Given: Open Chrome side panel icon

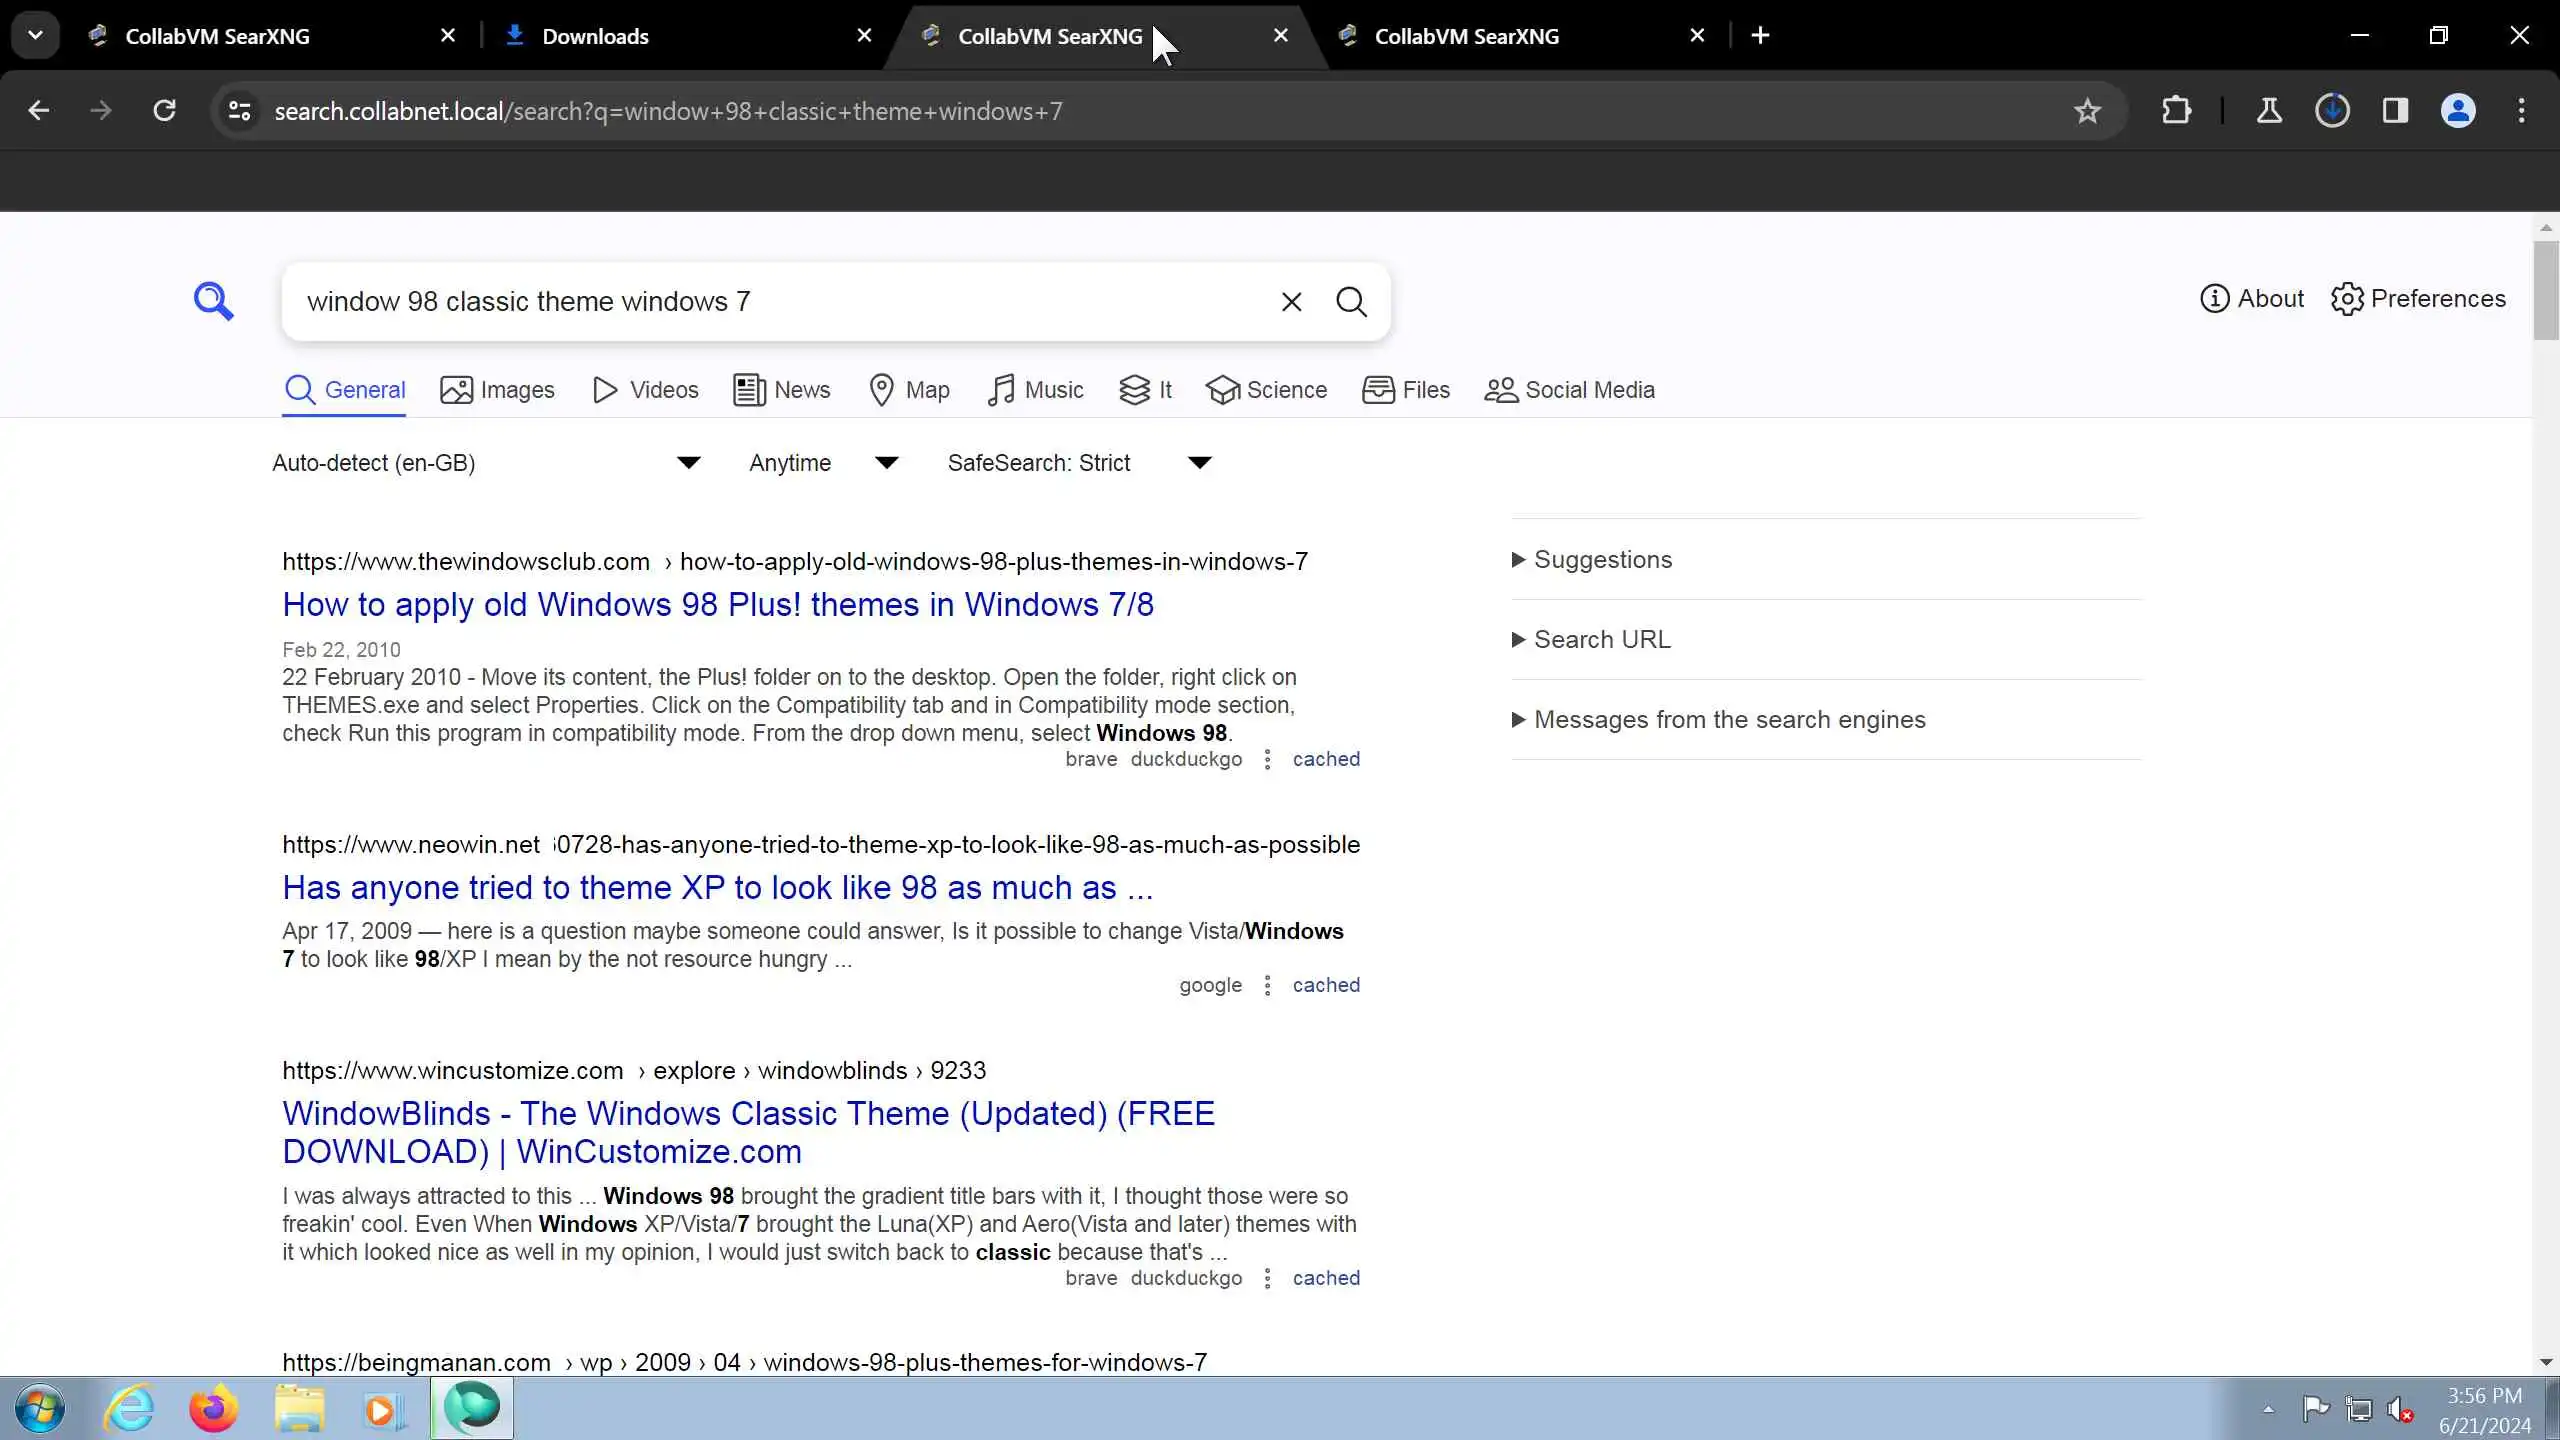Looking at the screenshot, I should (x=2395, y=111).
